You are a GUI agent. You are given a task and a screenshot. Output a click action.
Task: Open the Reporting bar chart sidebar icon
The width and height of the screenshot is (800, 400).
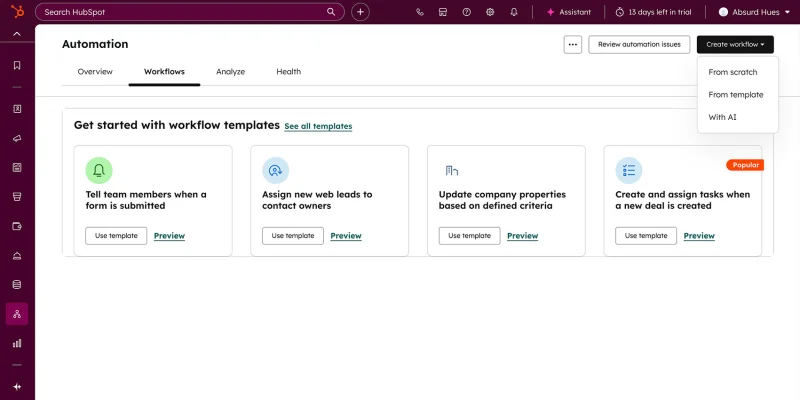pos(17,343)
